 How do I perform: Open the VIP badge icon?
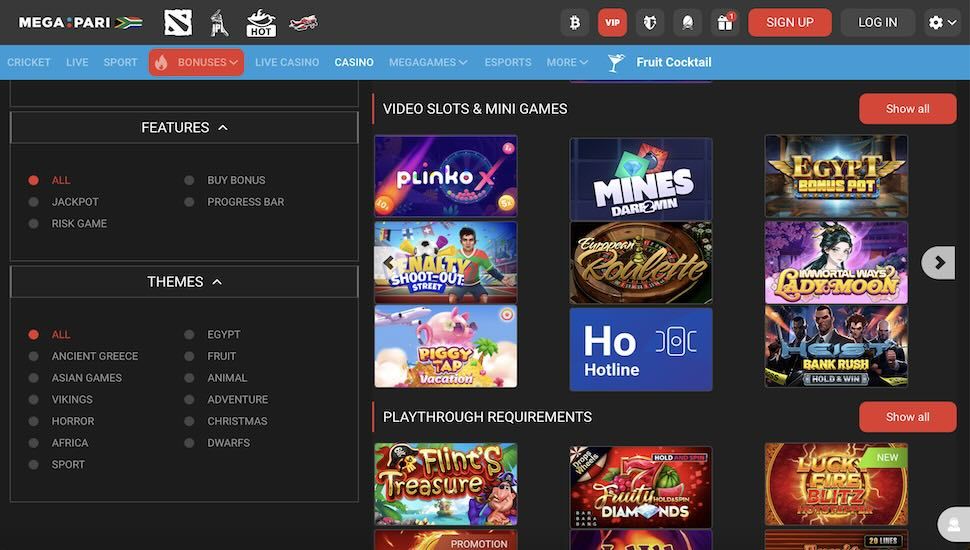612,22
